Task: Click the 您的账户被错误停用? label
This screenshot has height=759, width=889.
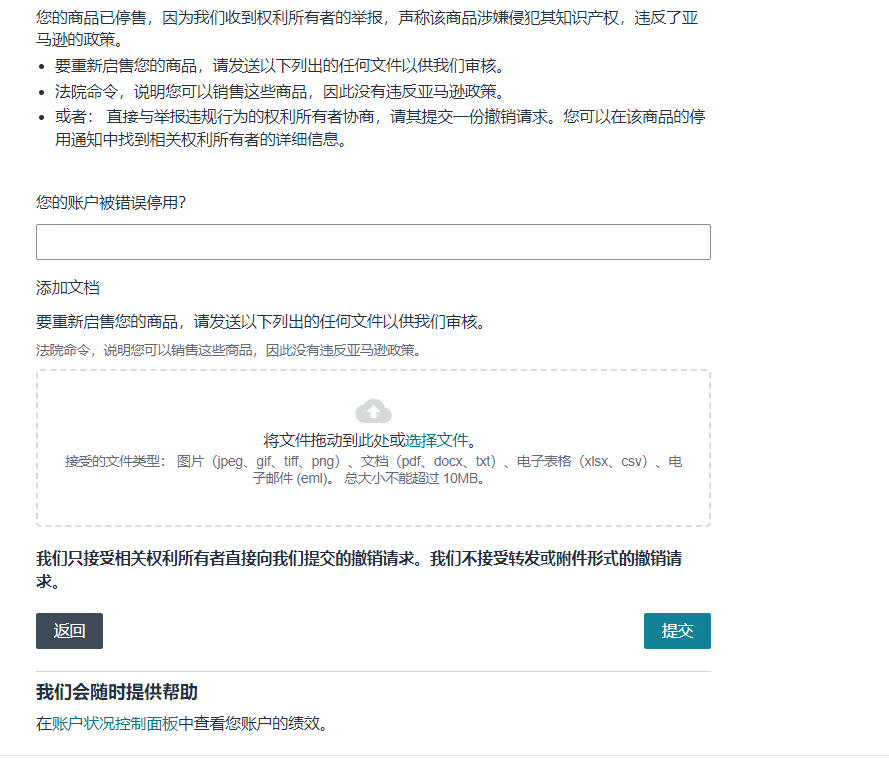Action: click(x=111, y=203)
